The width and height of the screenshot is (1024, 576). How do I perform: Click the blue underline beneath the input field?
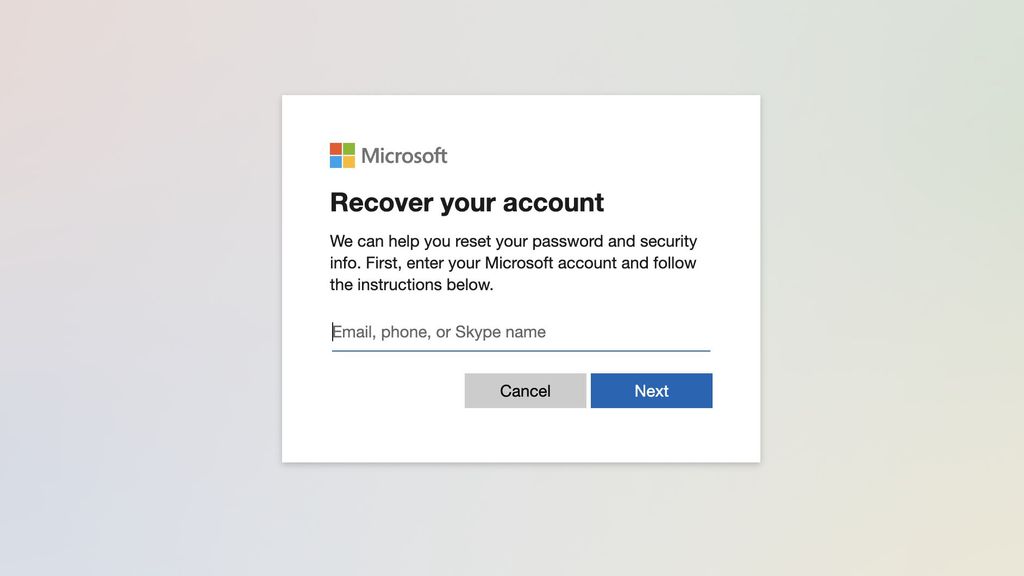click(520, 349)
